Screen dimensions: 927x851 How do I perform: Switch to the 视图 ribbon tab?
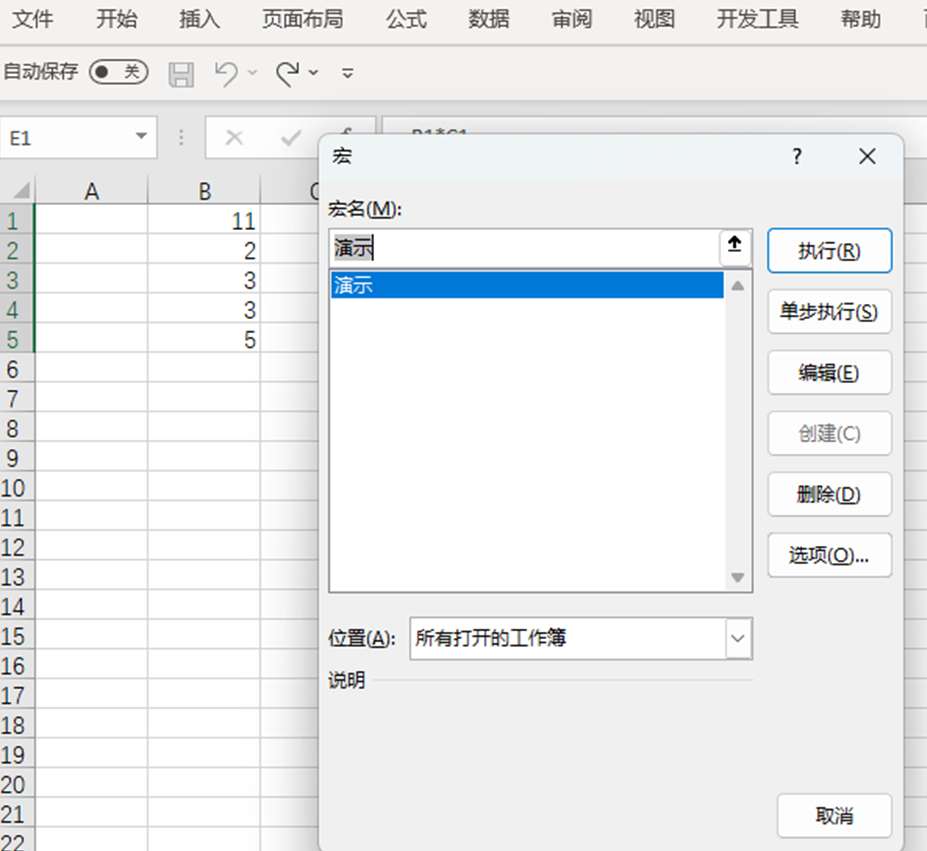[654, 19]
